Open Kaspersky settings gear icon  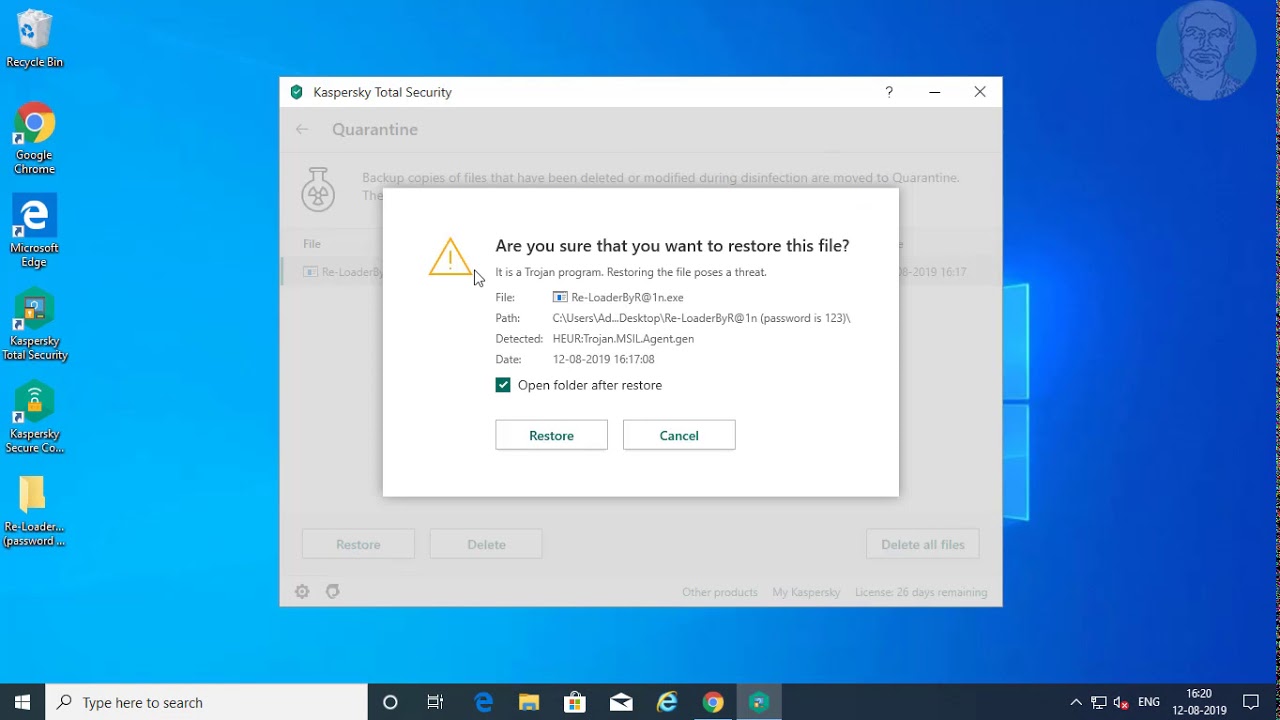302,592
